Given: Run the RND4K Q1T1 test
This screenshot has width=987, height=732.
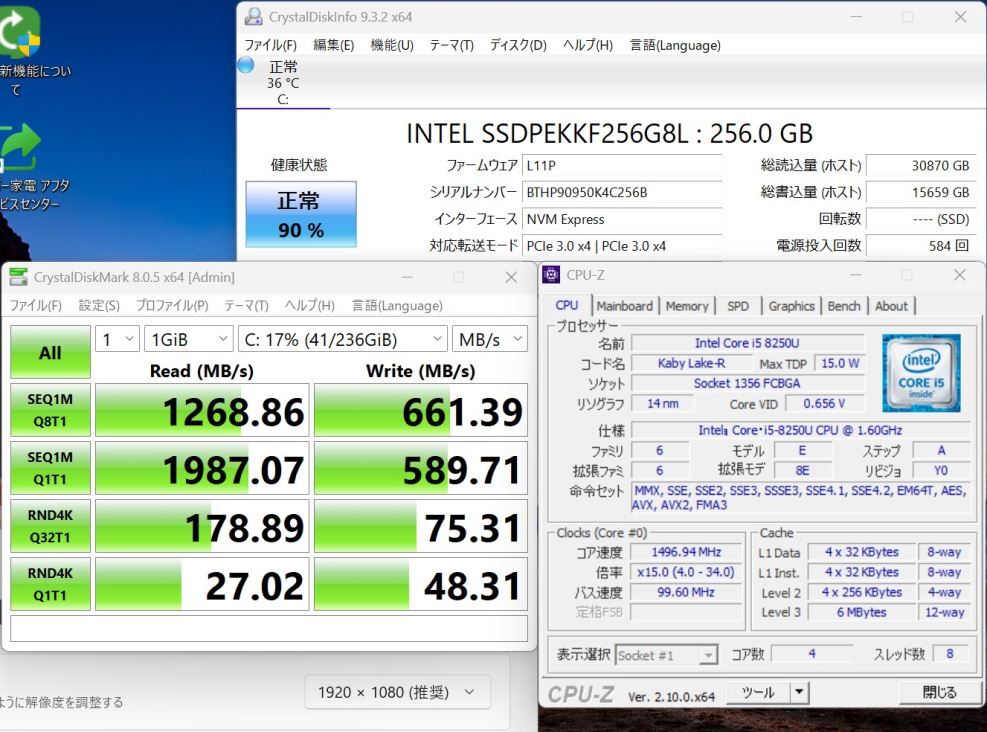Looking at the screenshot, I should pos(50,583).
